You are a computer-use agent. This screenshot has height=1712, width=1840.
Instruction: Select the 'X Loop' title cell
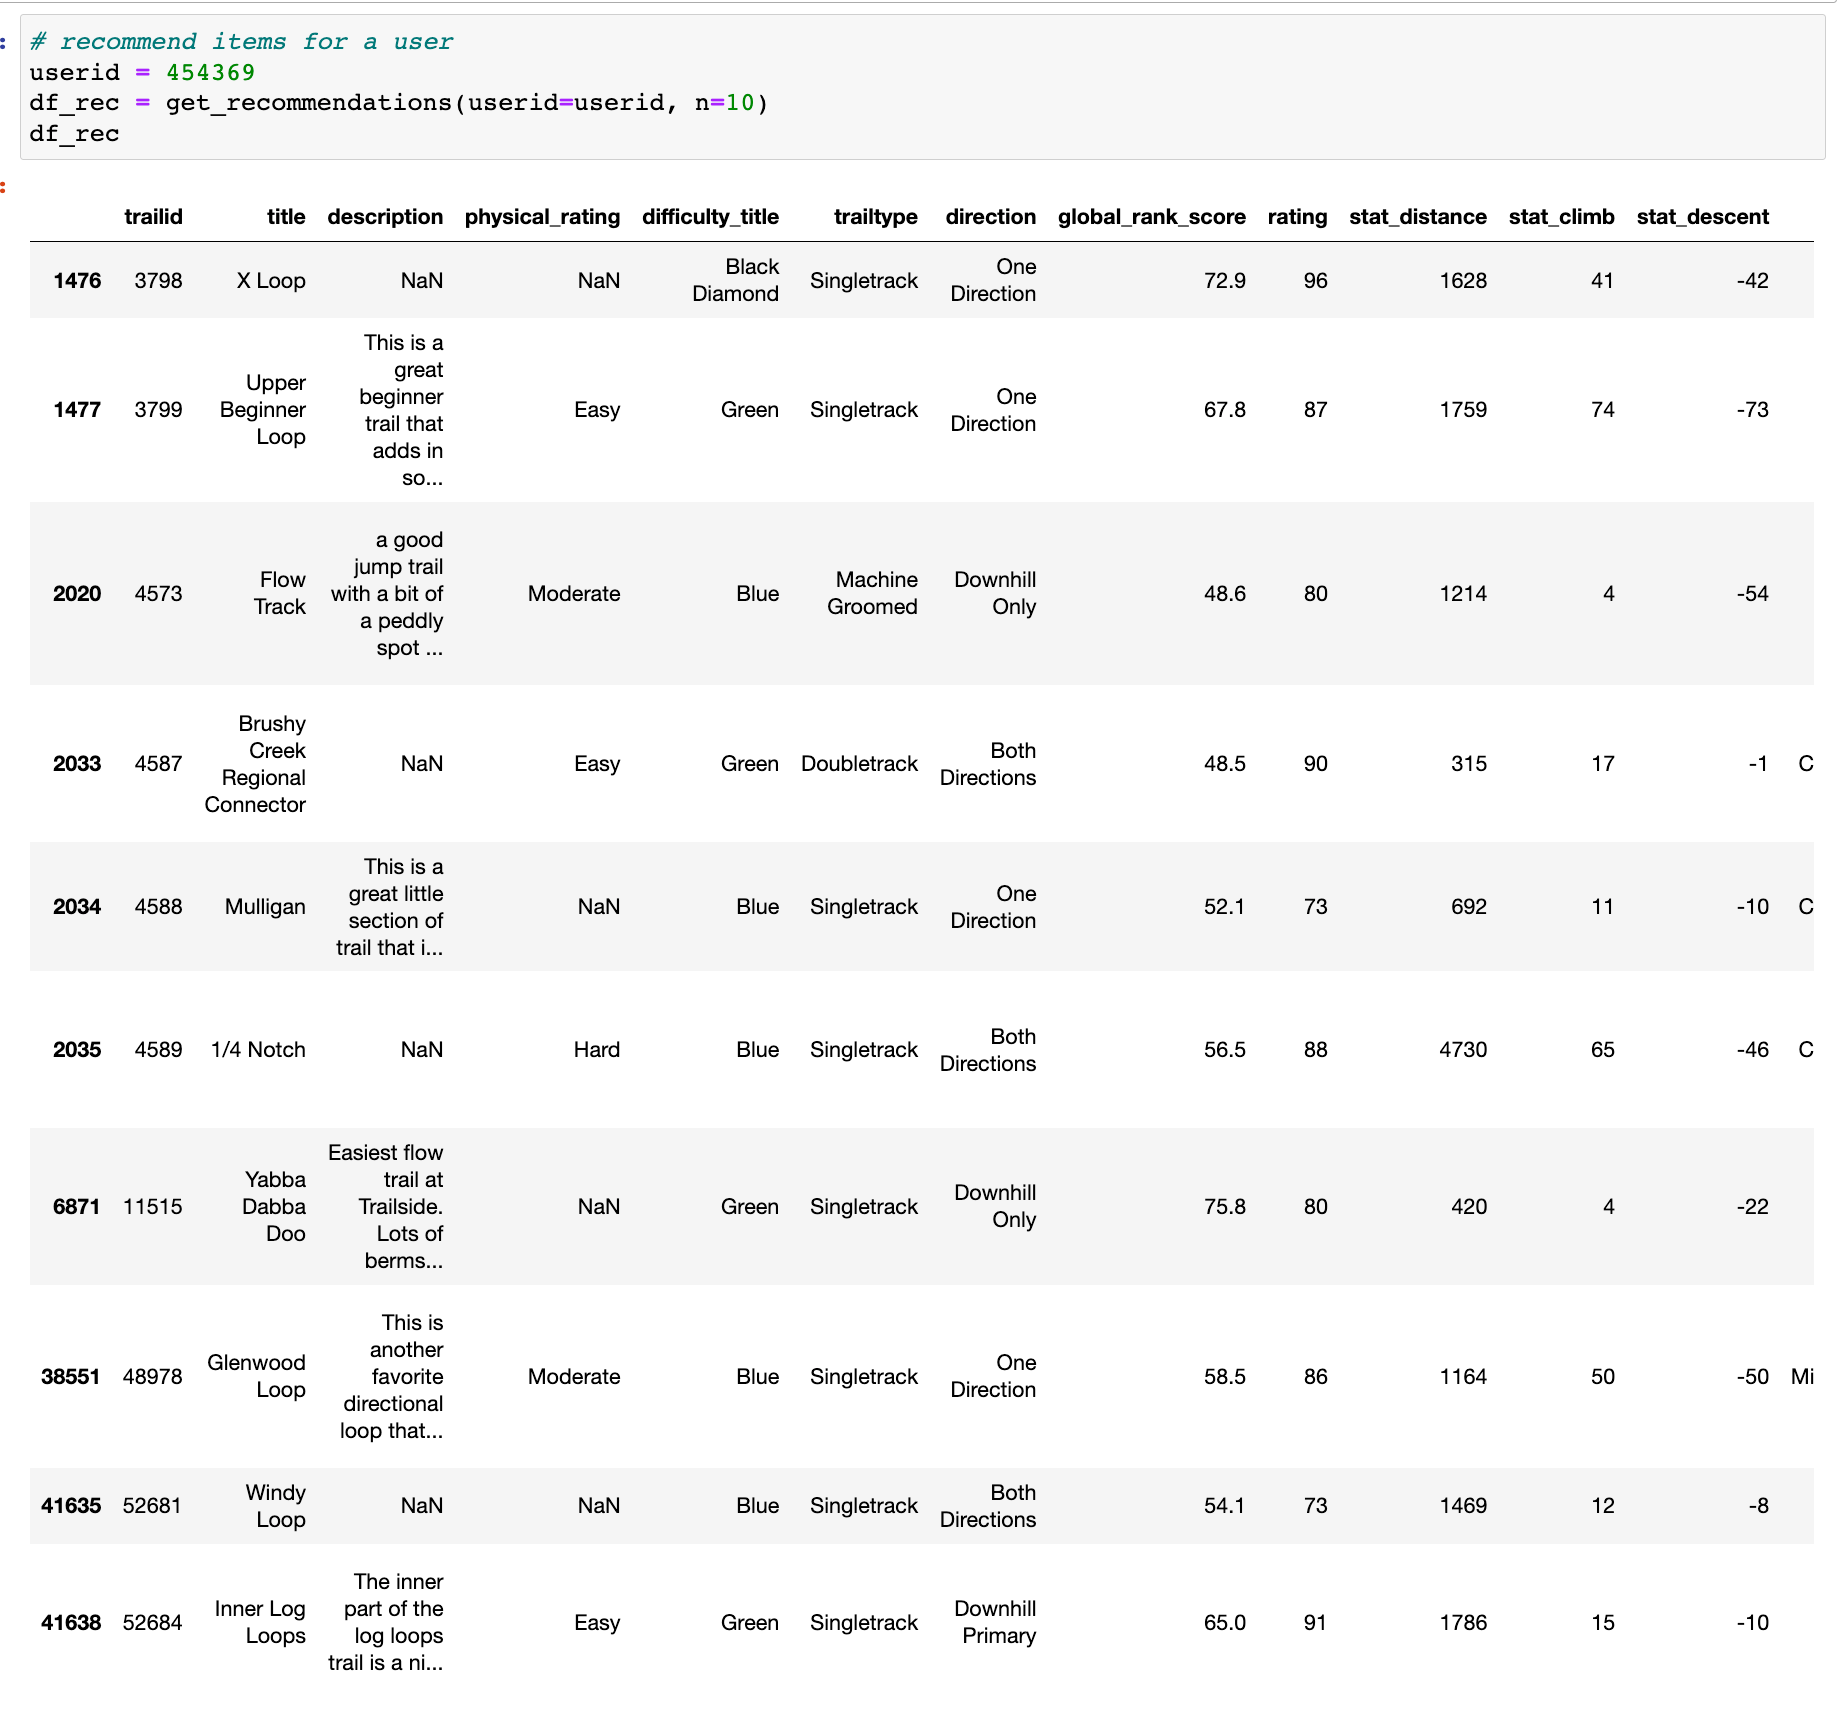click(x=270, y=281)
